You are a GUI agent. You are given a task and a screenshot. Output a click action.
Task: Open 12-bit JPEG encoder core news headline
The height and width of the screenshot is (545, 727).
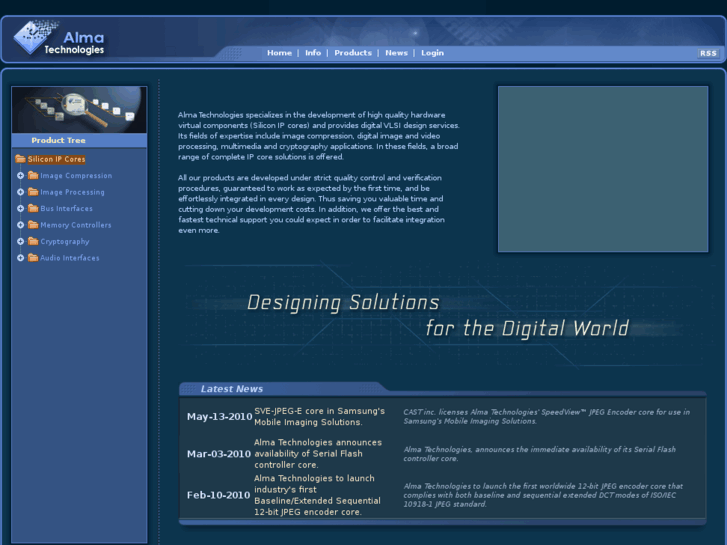(317, 495)
